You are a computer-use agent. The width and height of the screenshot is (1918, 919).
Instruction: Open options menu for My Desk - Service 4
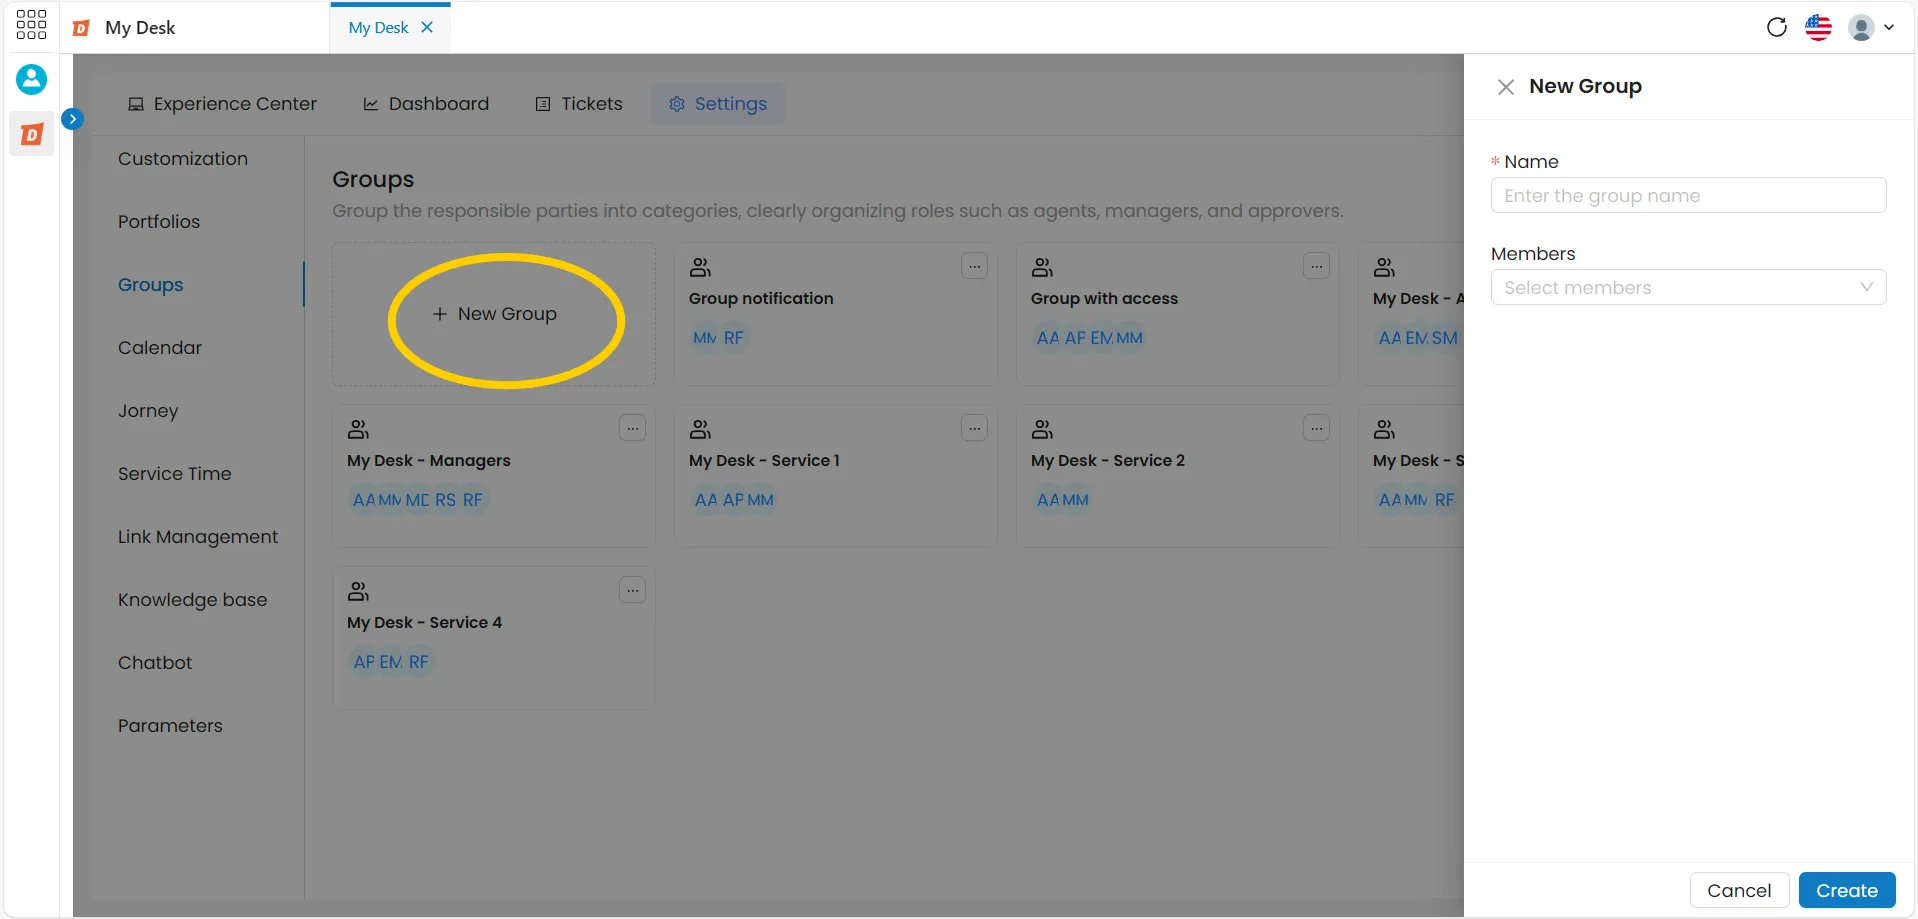coord(632,590)
